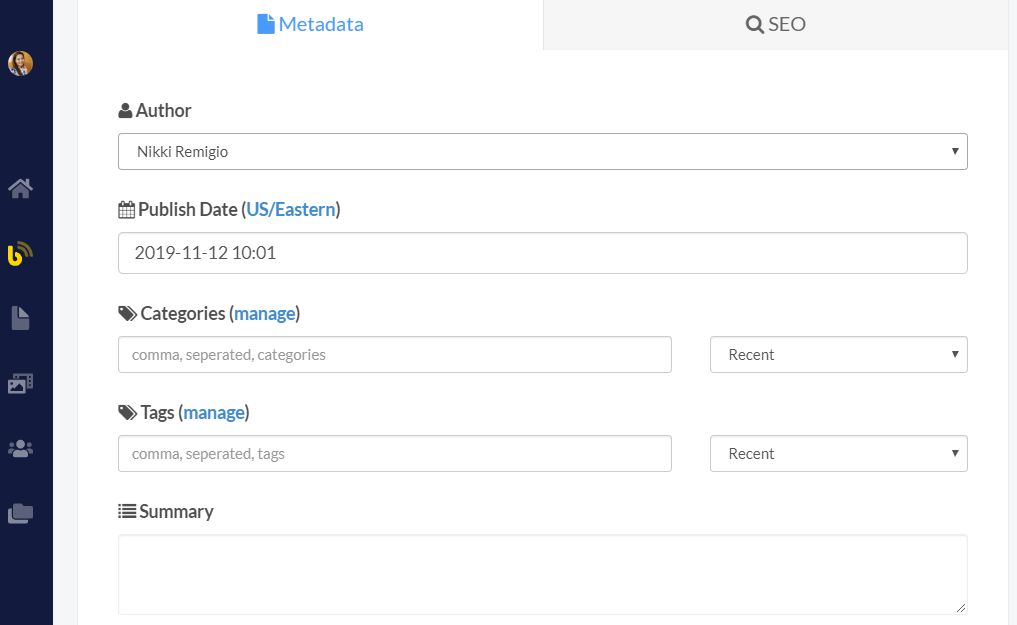Screen dimensions: 1017x625
Task: Select the Metadata tab
Action: point(310,25)
